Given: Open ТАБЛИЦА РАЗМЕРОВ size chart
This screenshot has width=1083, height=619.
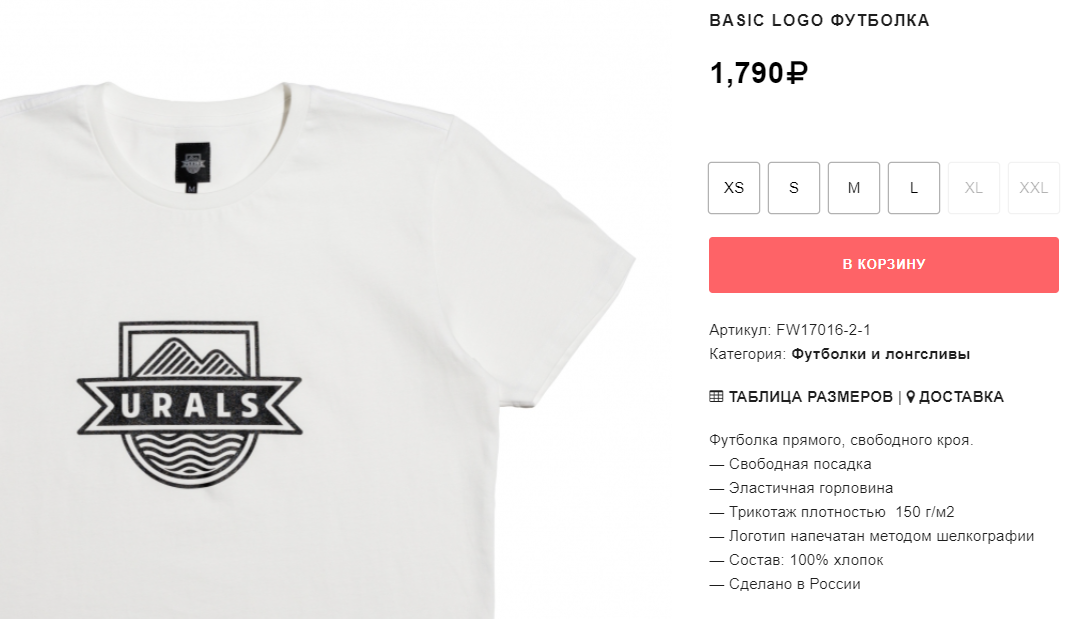Looking at the screenshot, I should pos(810,397).
